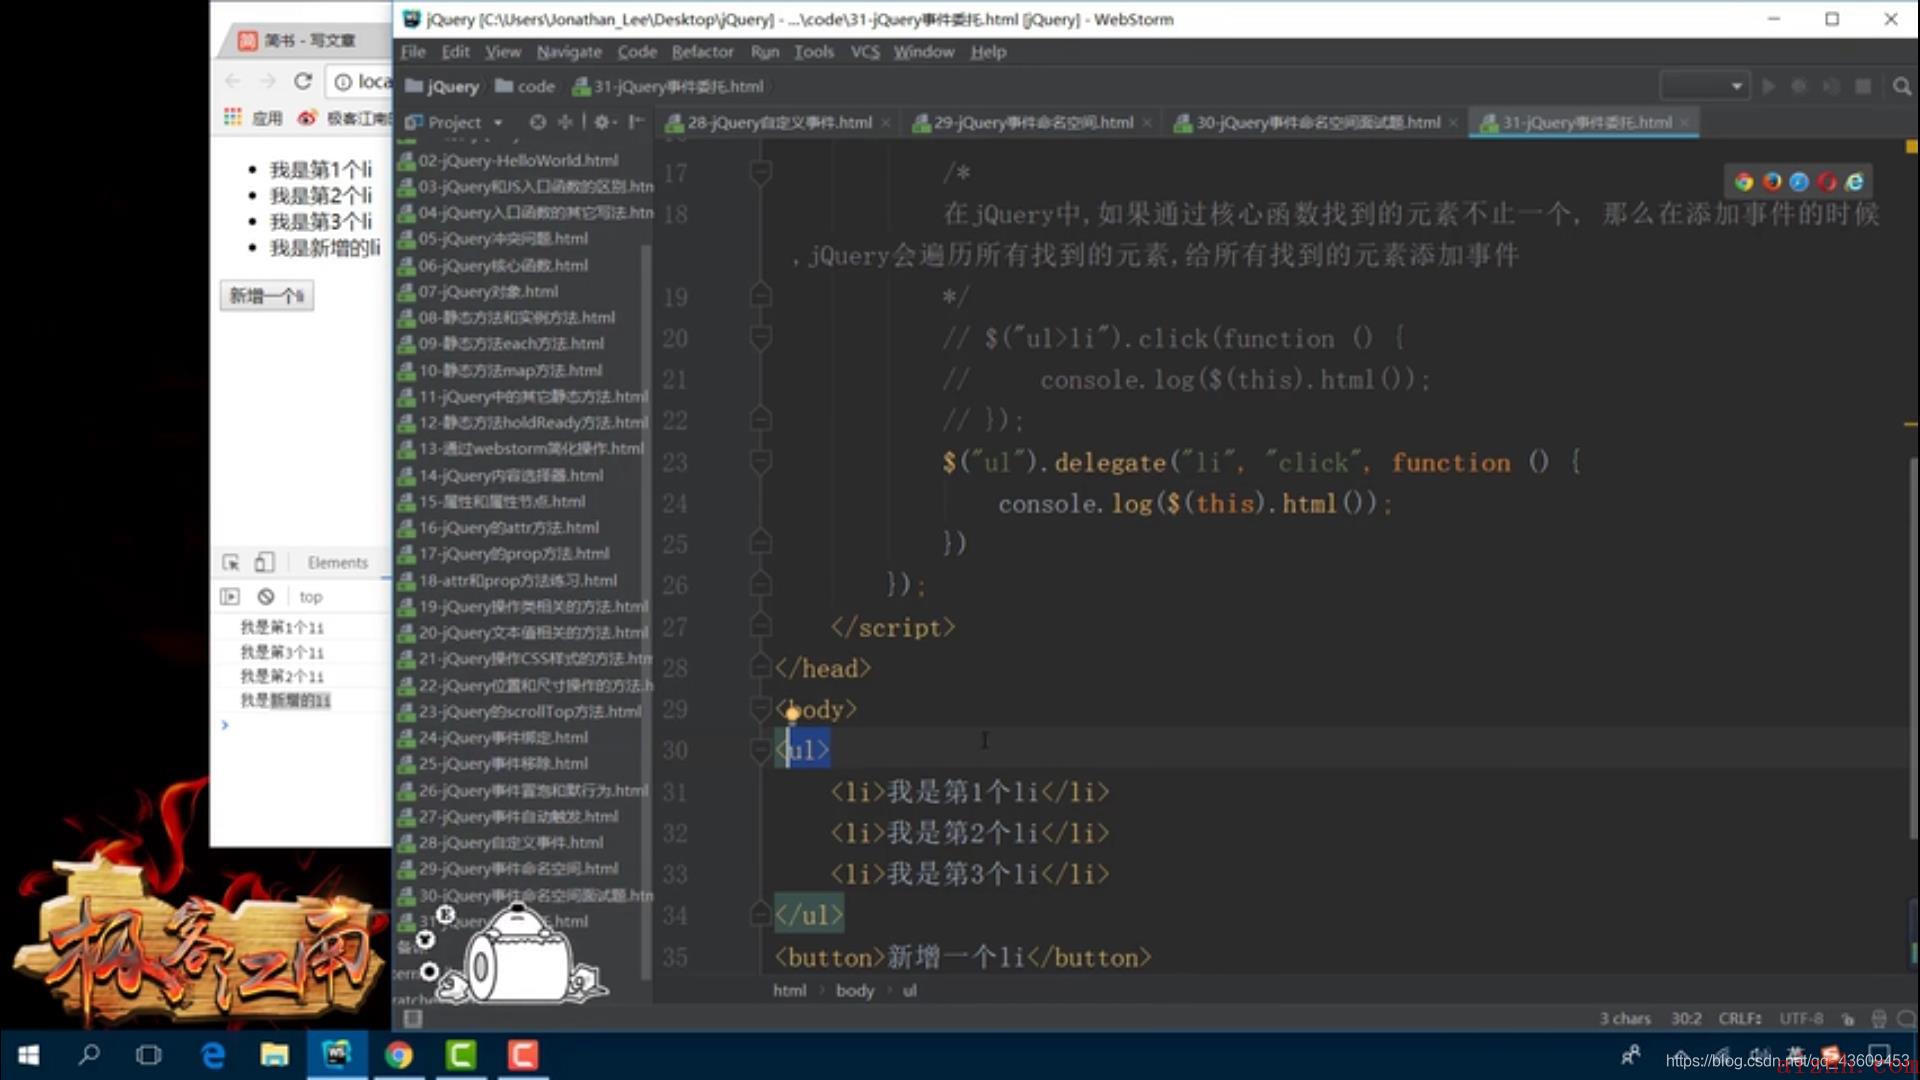Click Chrome back arrow

tap(233, 81)
